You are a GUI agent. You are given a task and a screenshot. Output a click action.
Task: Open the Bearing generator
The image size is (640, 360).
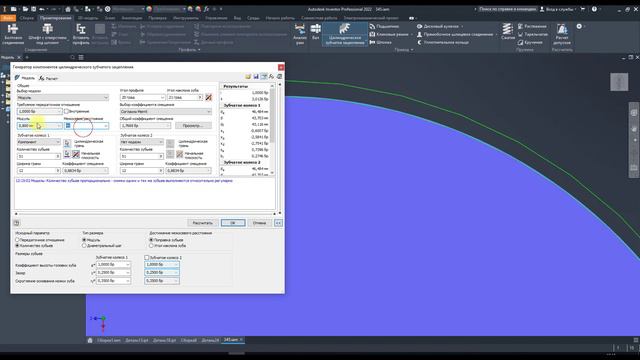(384, 26)
